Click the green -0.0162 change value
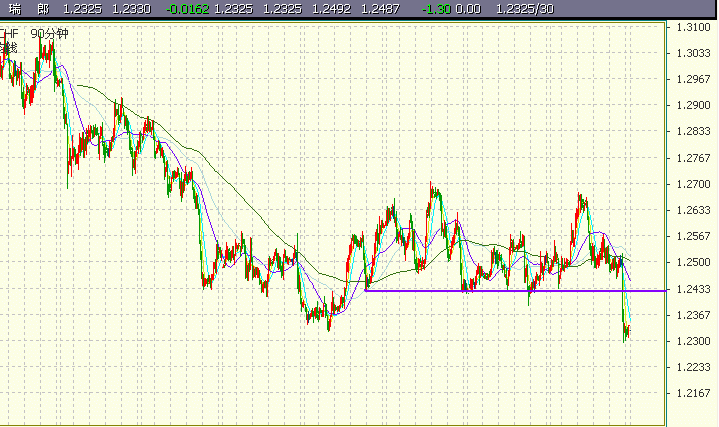The image size is (719, 427). 189,8
